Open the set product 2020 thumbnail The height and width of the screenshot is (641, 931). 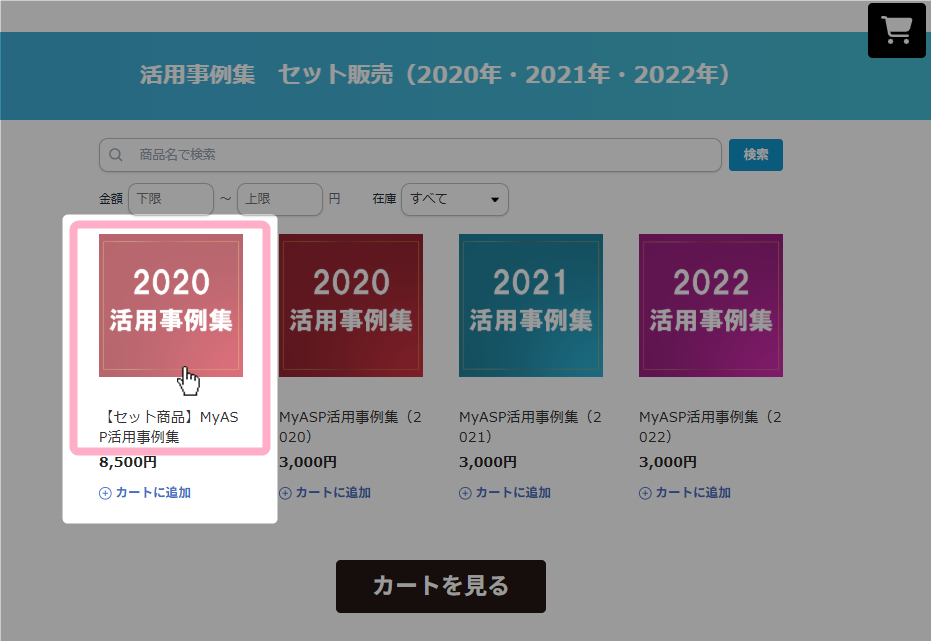(x=171, y=305)
